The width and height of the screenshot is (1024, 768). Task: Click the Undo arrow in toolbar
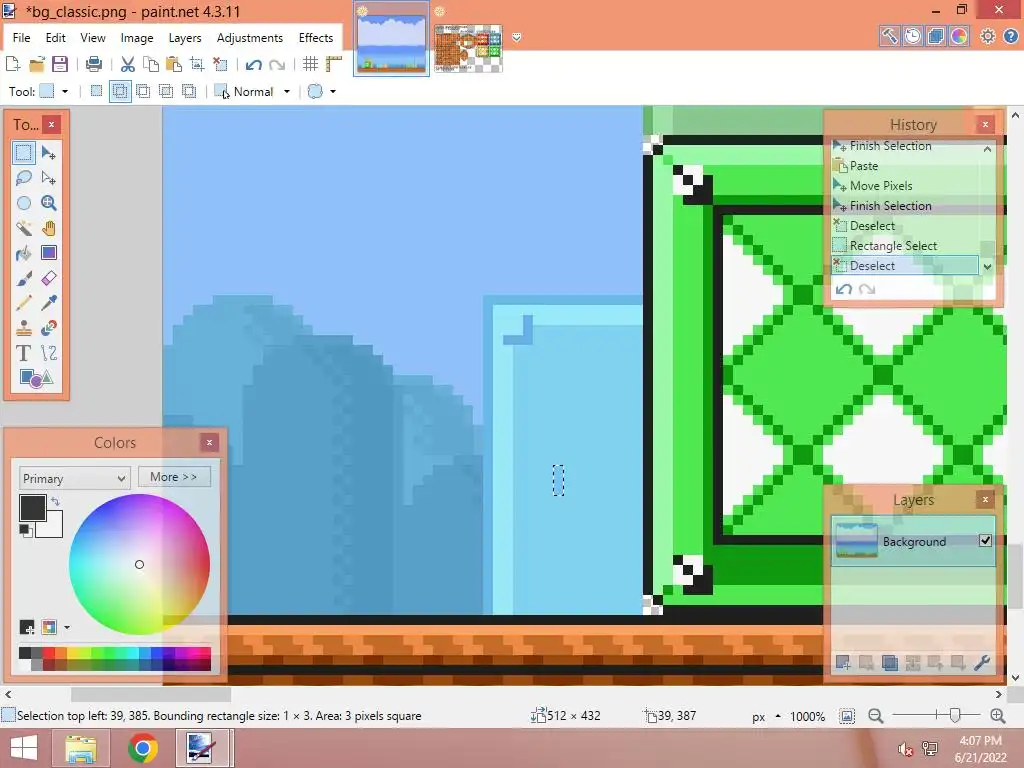253,64
